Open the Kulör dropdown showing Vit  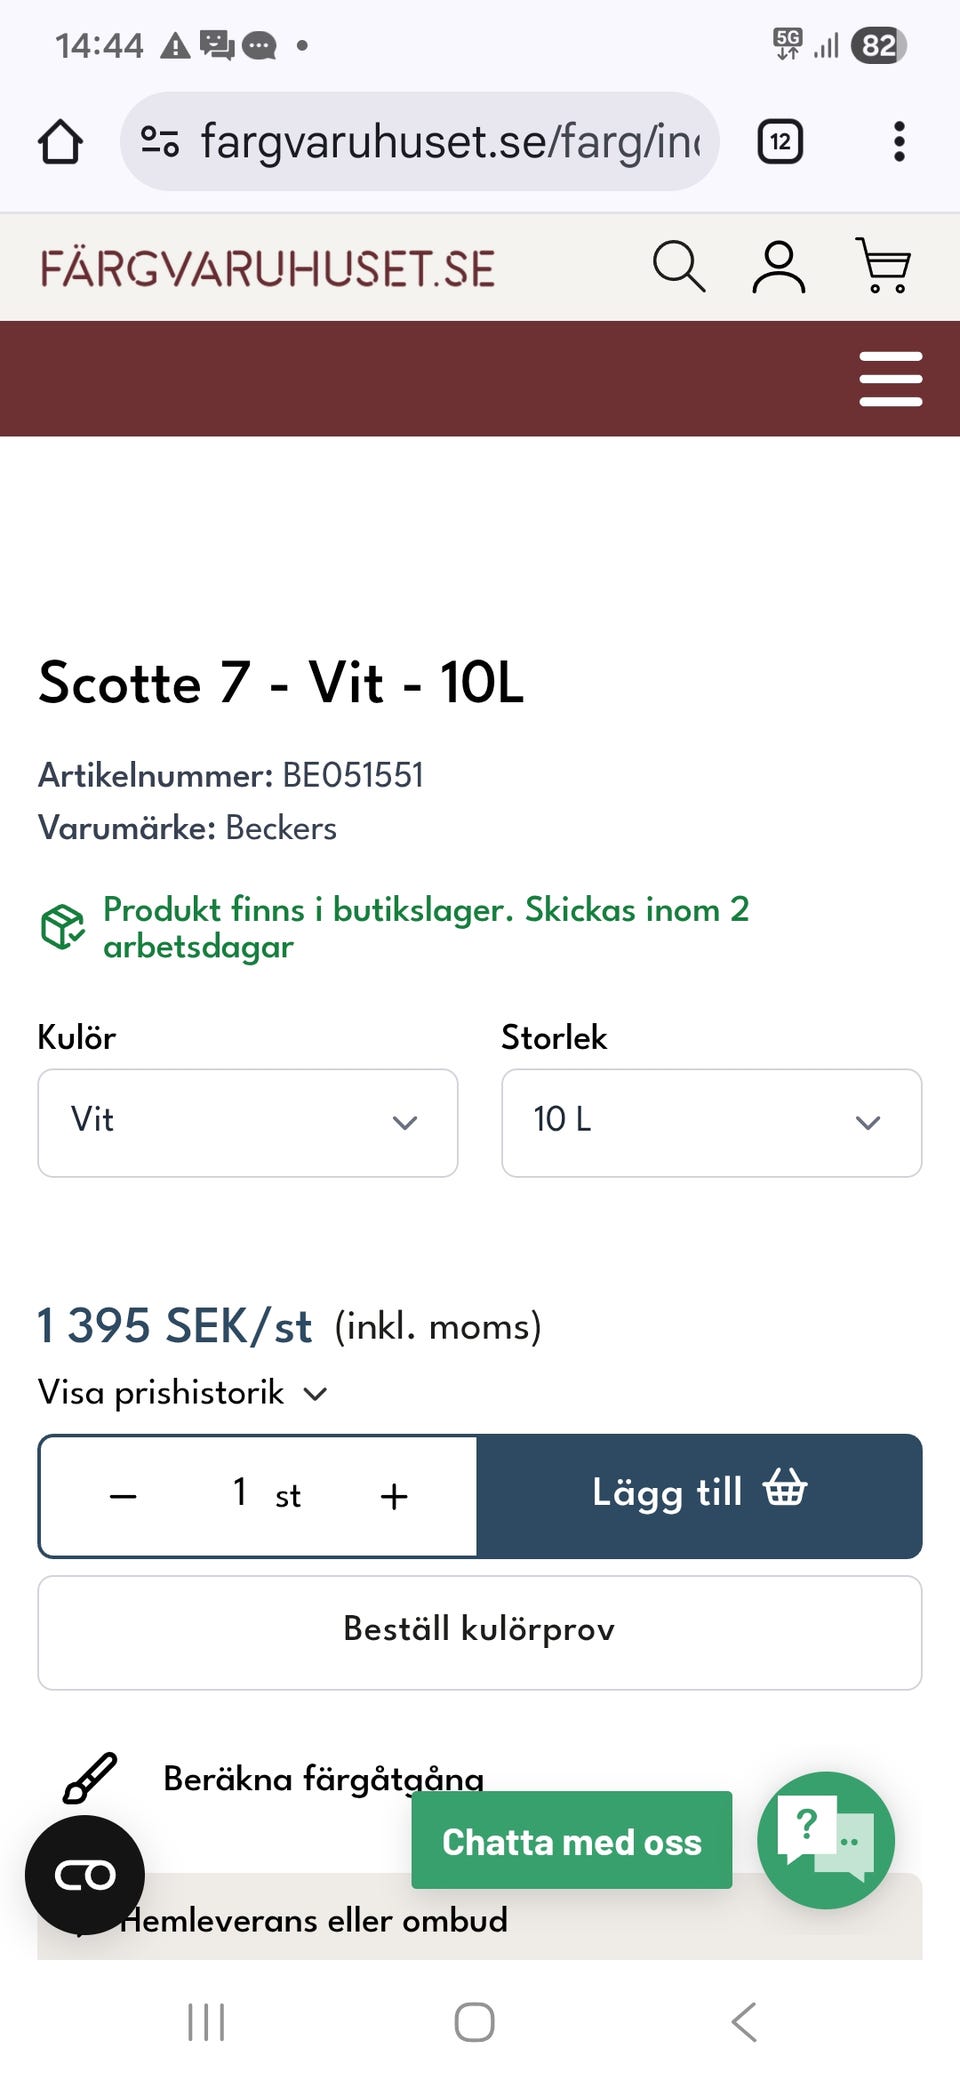246,1122
